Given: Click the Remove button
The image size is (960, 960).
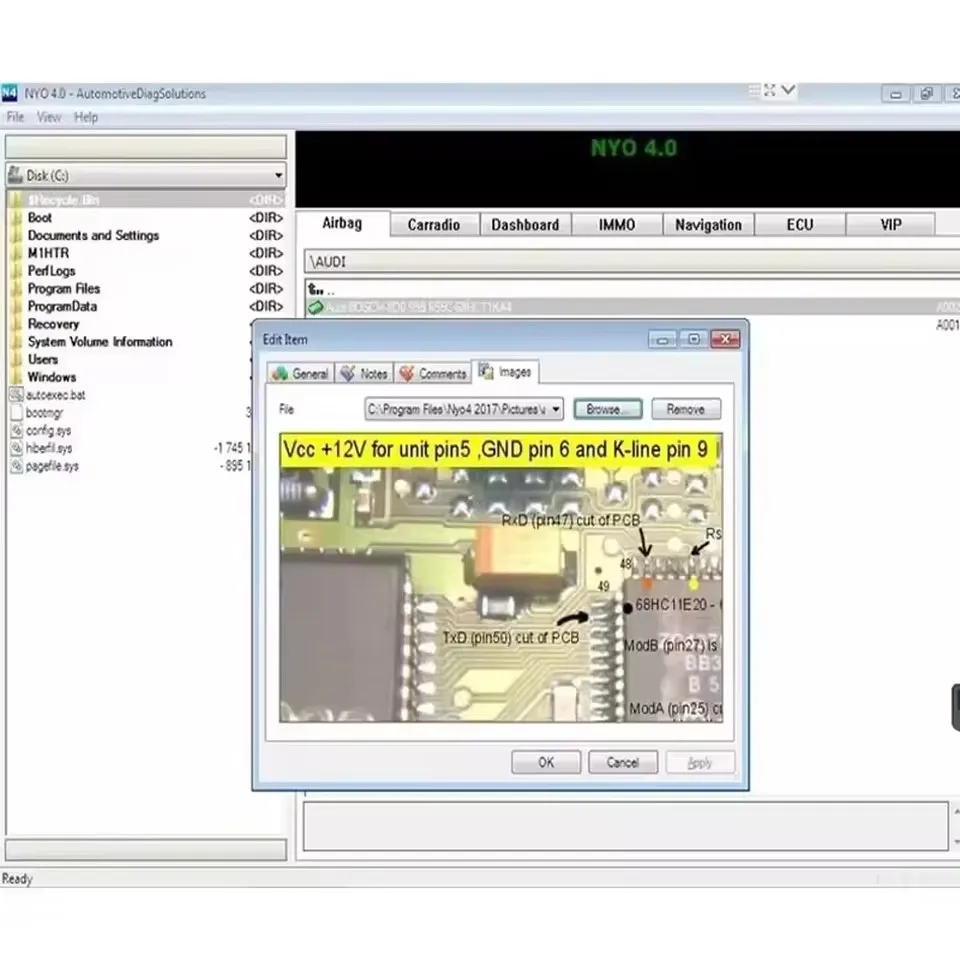Looking at the screenshot, I should tap(686, 409).
